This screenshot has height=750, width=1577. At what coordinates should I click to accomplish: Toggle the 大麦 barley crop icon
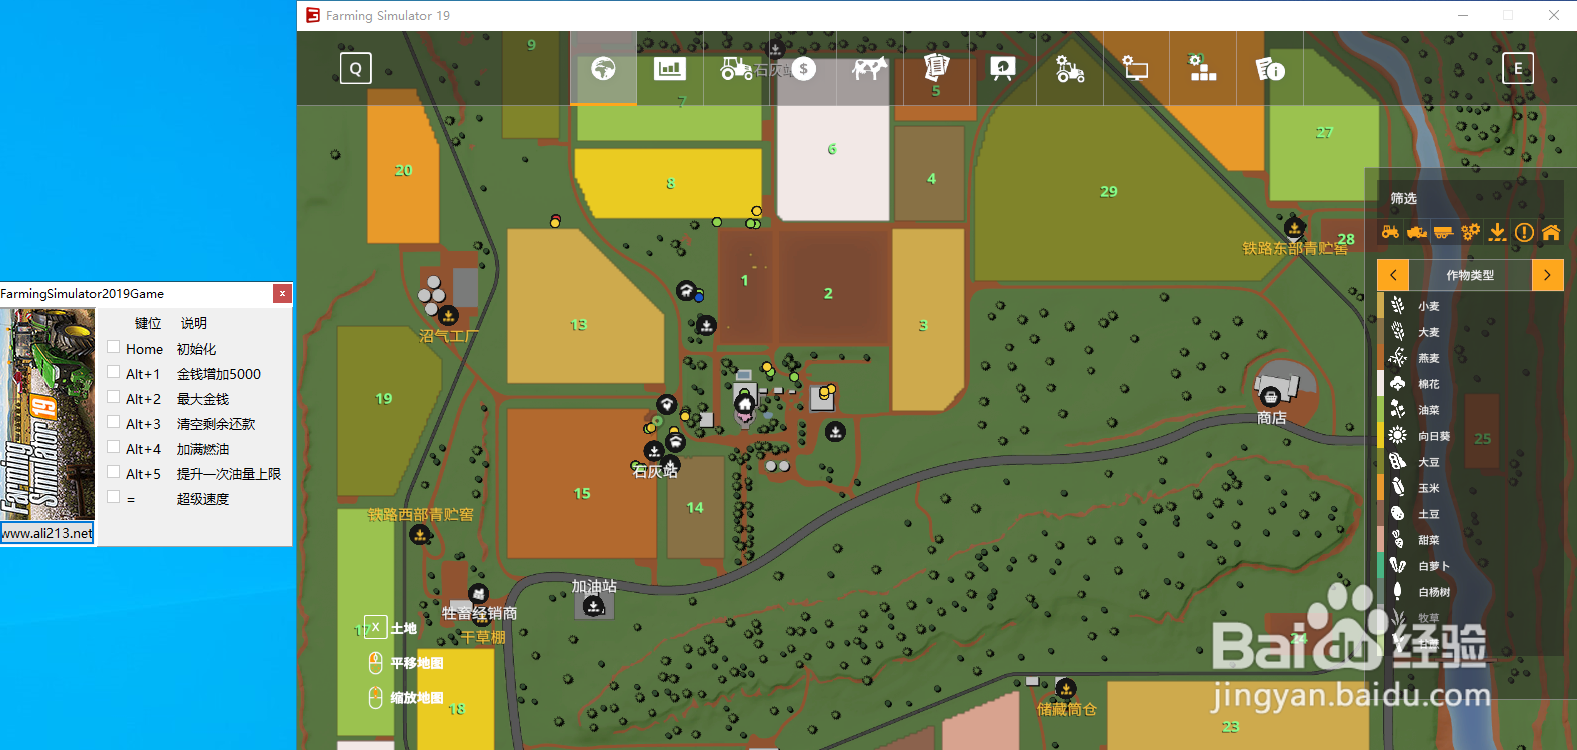[x=1398, y=331]
